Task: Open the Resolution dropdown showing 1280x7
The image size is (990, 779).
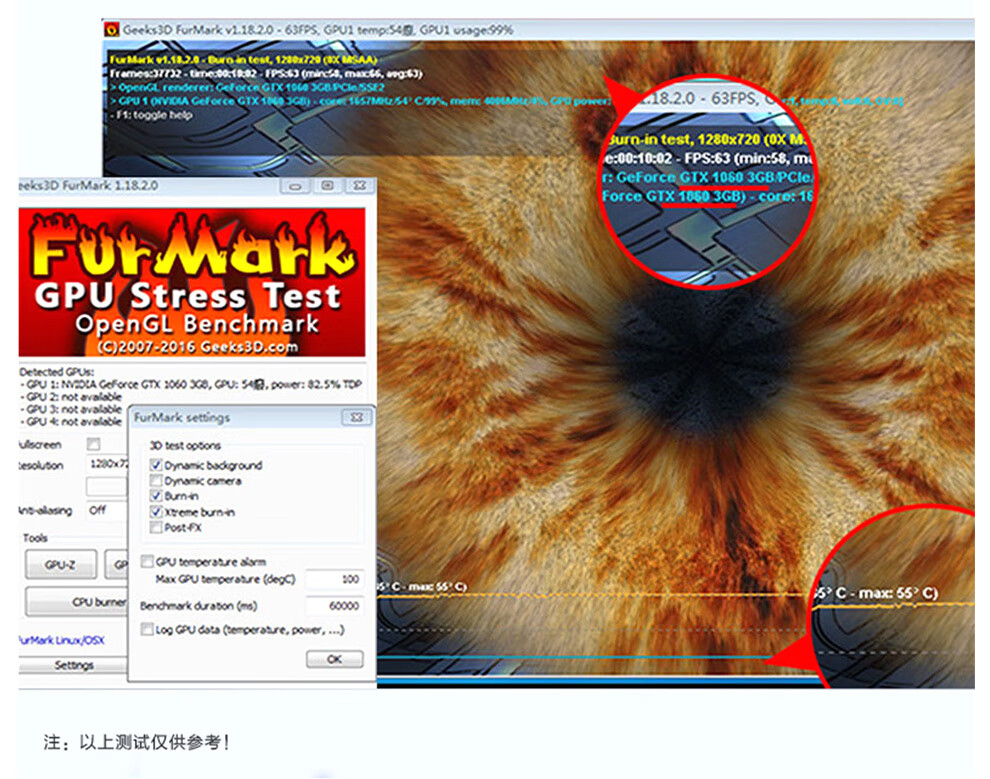Action: click(107, 465)
